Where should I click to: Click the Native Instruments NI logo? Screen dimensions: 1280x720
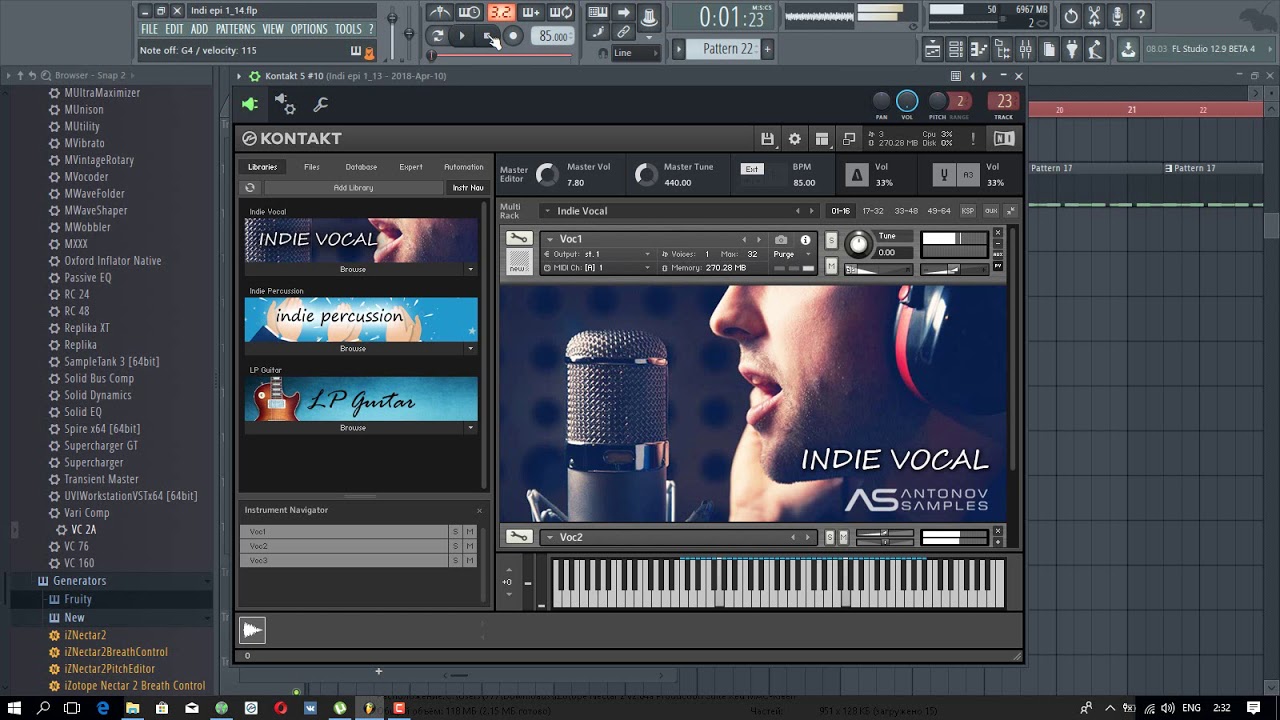[x=1004, y=139]
